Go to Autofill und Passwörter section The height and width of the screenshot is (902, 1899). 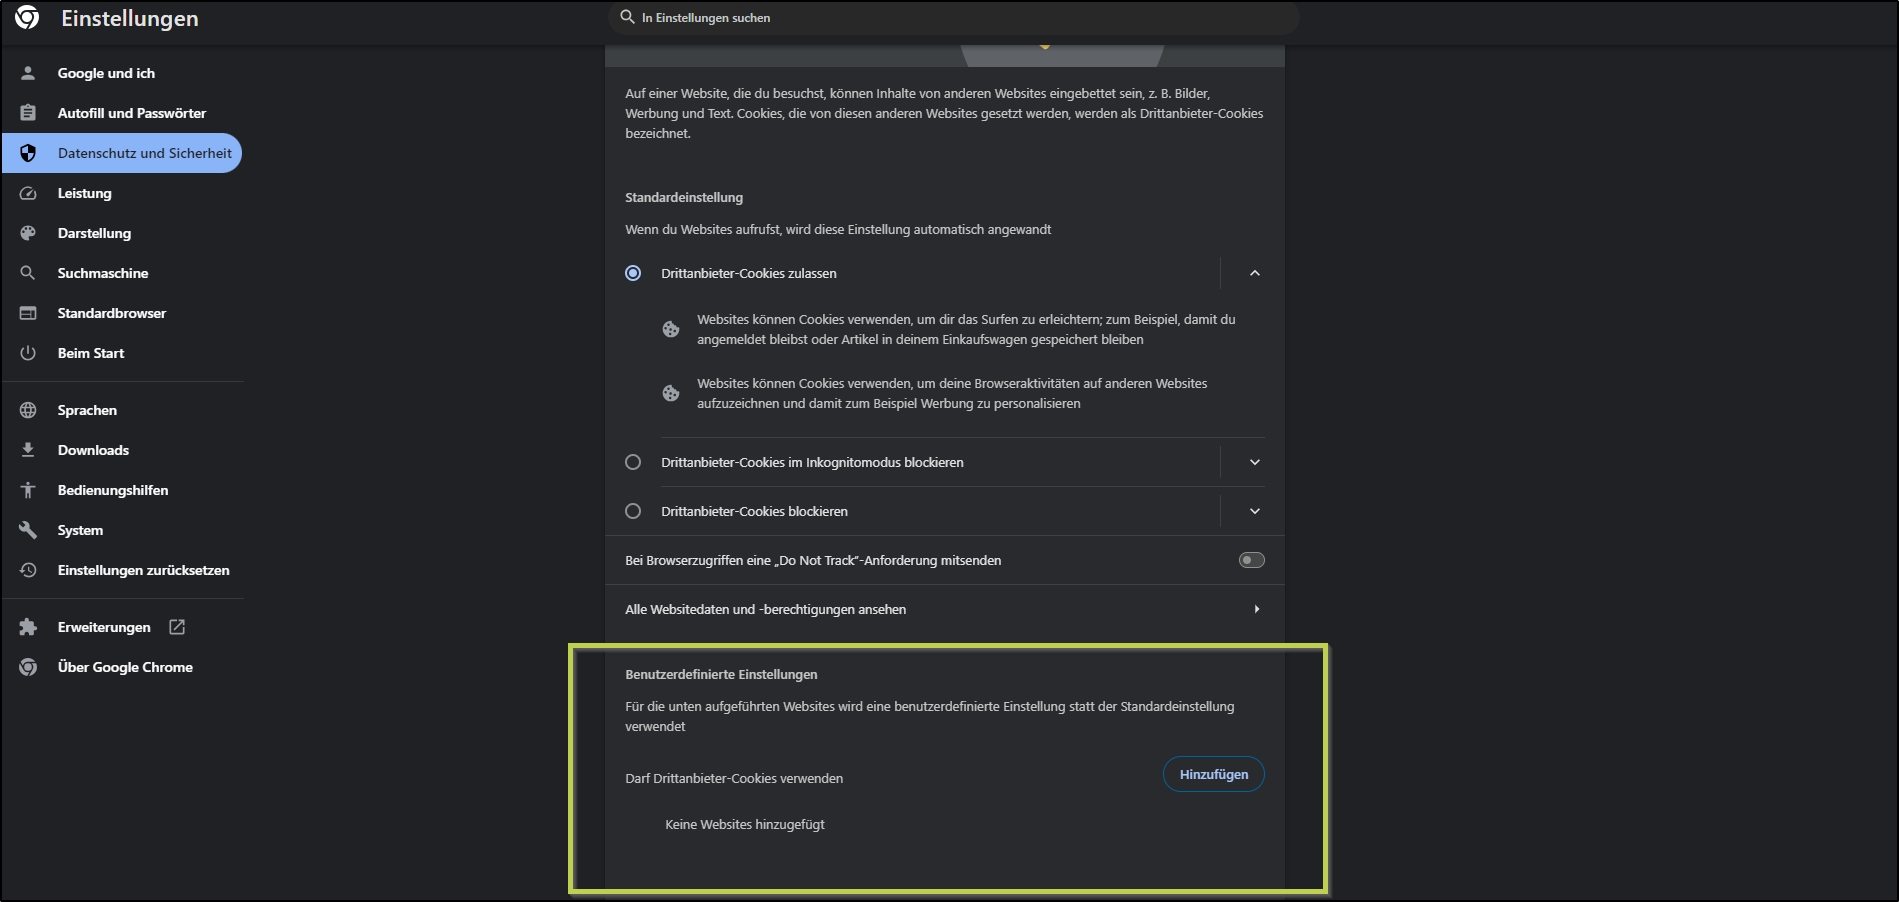[x=131, y=113]
